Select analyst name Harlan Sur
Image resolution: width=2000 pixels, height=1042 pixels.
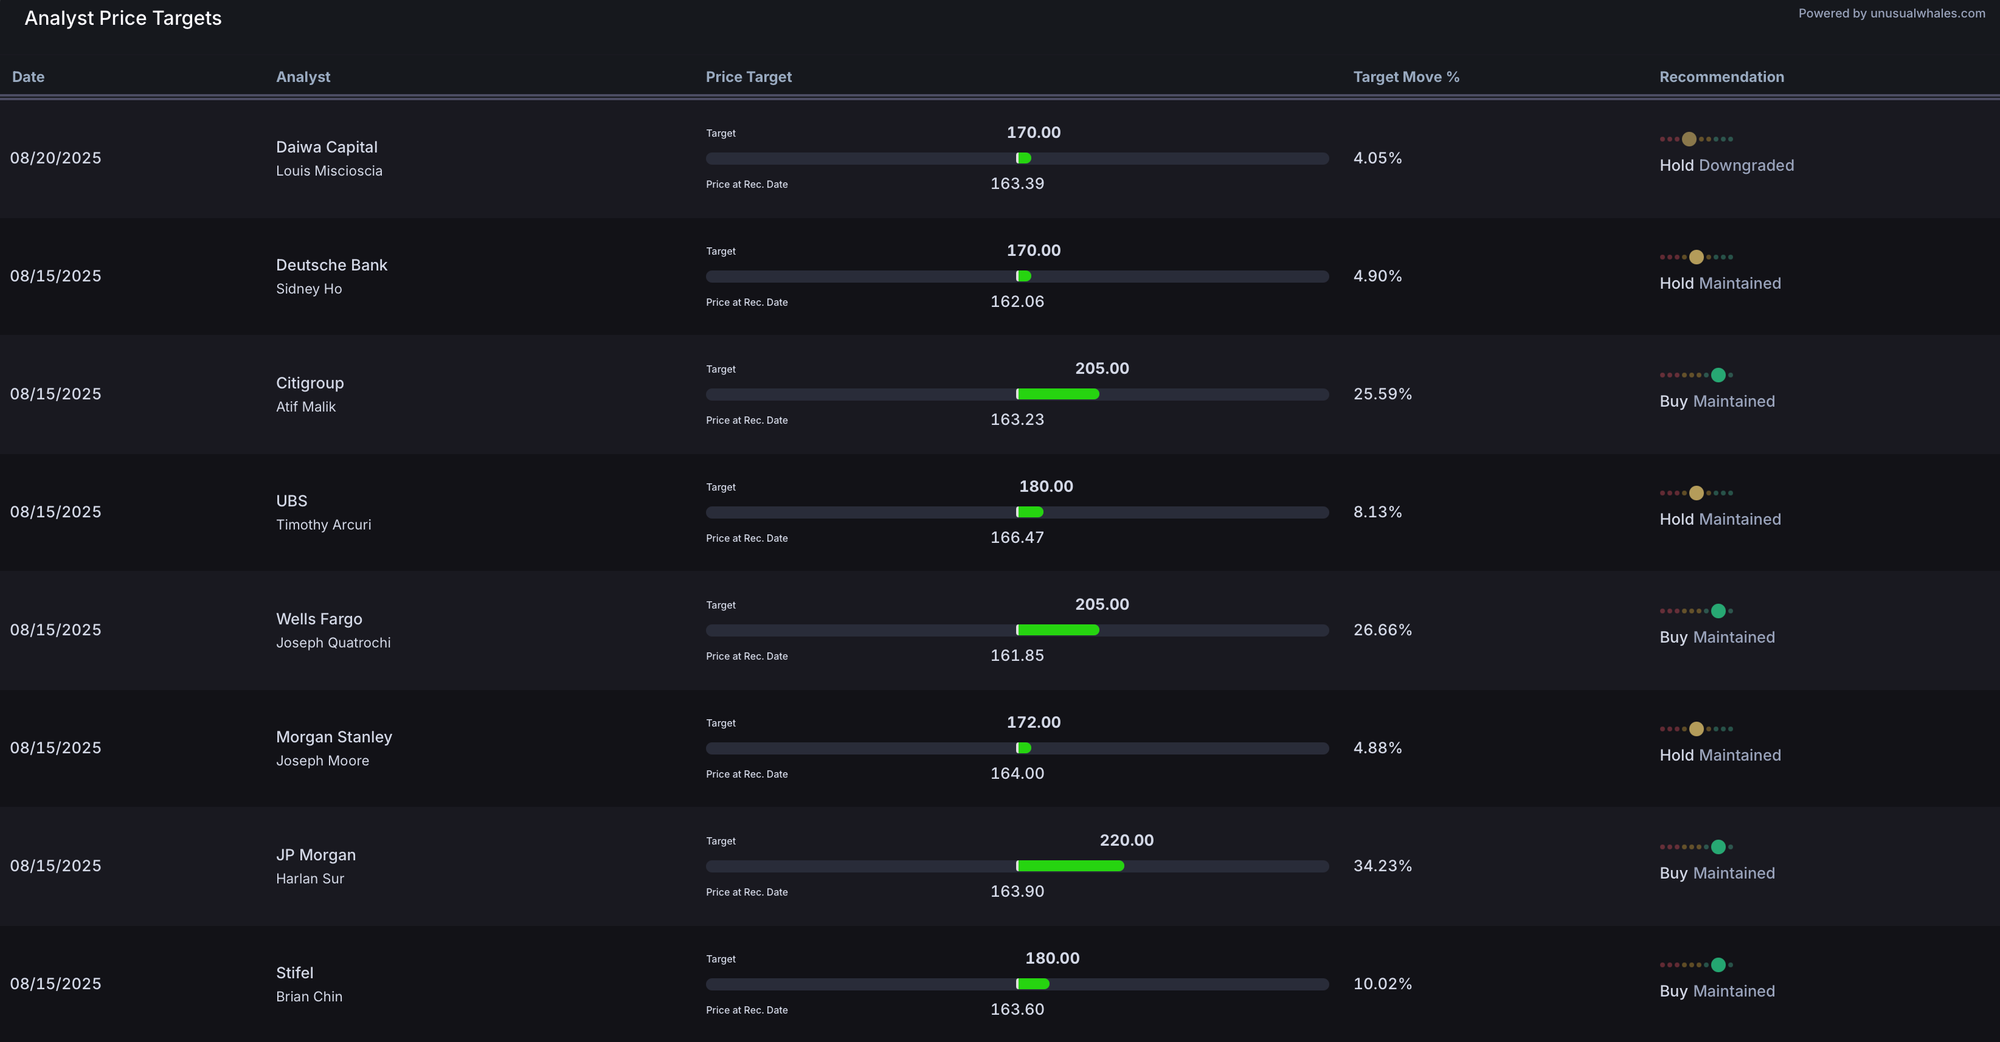click(310, 879)
